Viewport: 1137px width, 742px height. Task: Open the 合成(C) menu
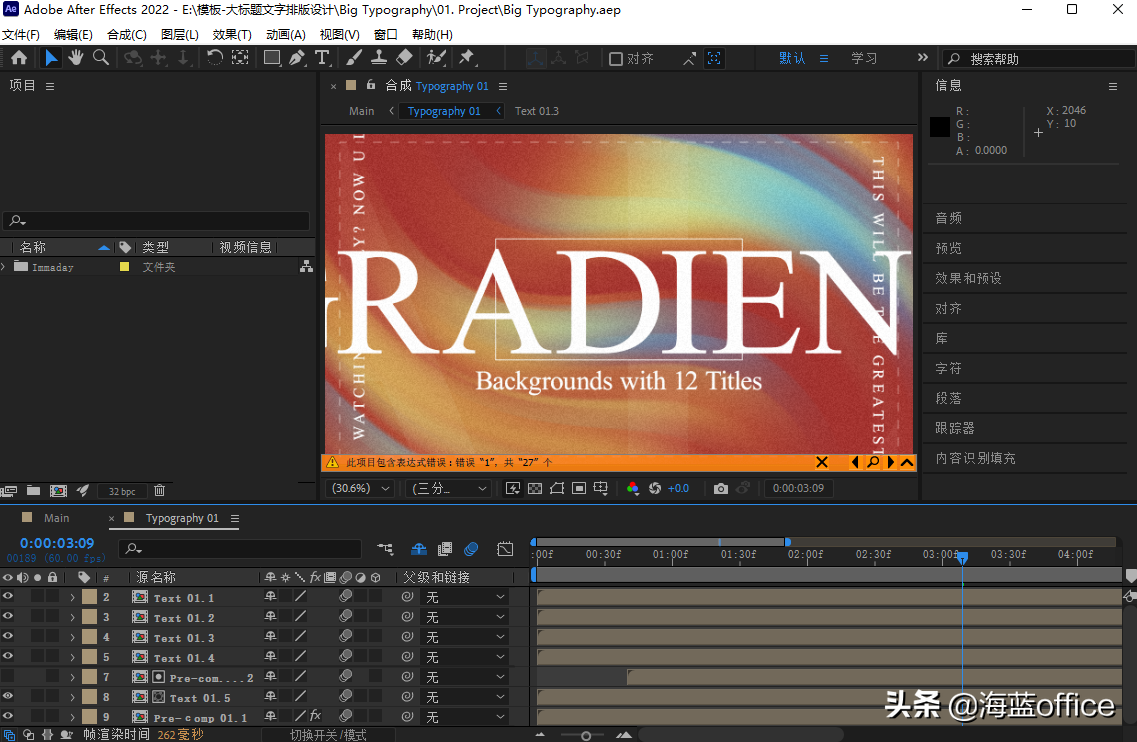tap(127, 35)
